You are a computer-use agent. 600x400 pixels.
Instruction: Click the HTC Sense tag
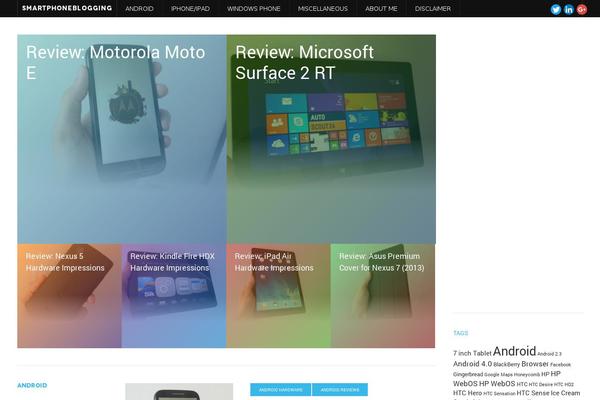pos(533,393)
